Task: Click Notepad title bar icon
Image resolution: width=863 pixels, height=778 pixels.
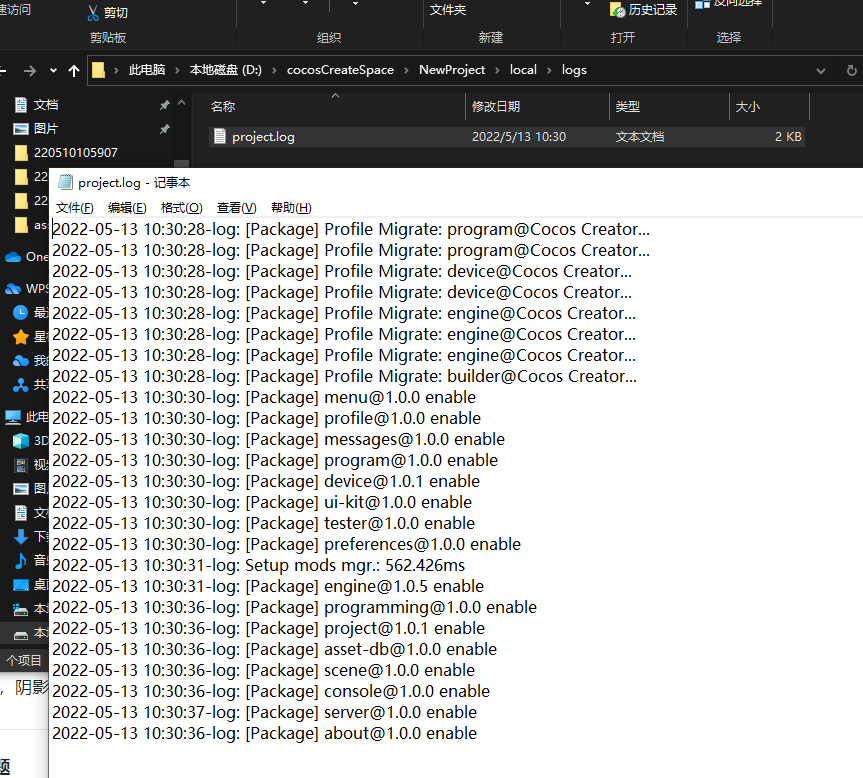Action: 65,182
